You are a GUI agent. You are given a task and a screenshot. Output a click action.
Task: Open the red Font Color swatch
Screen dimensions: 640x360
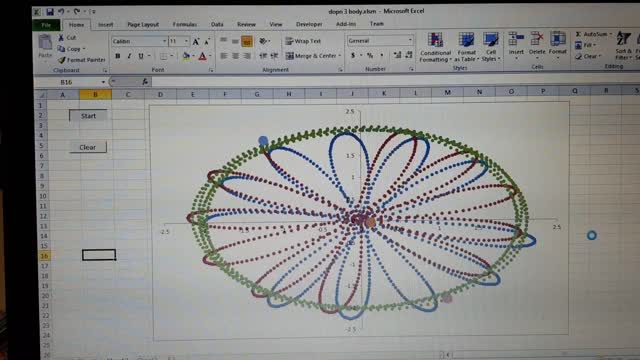click(x=202, y=56)
